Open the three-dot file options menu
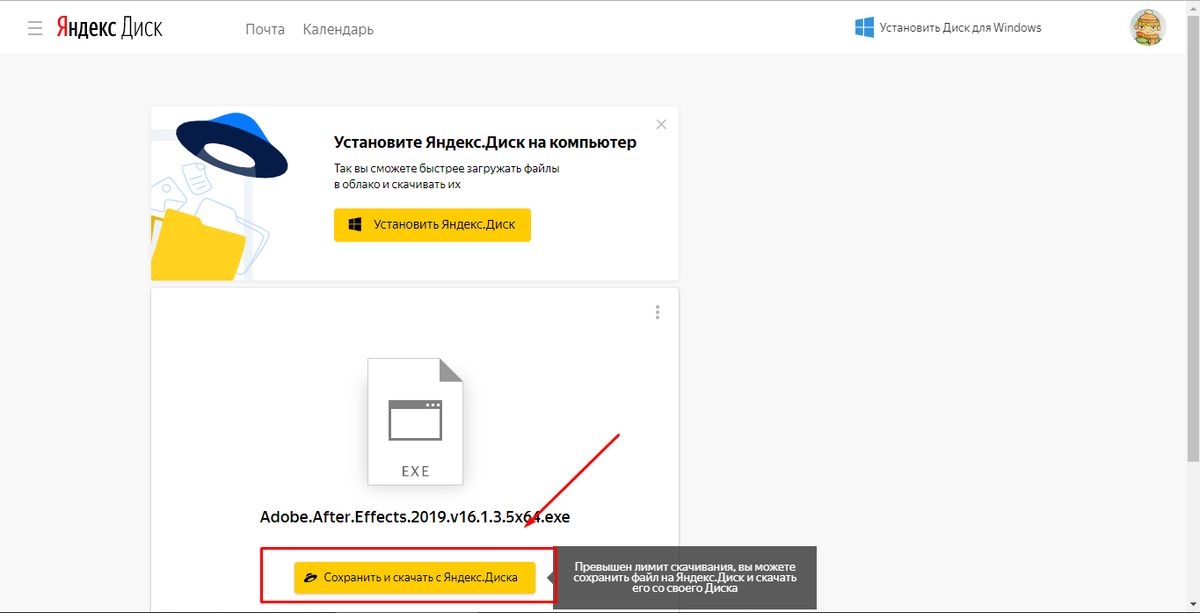Viewport: 1200px width, 613px height. [657, 312]
